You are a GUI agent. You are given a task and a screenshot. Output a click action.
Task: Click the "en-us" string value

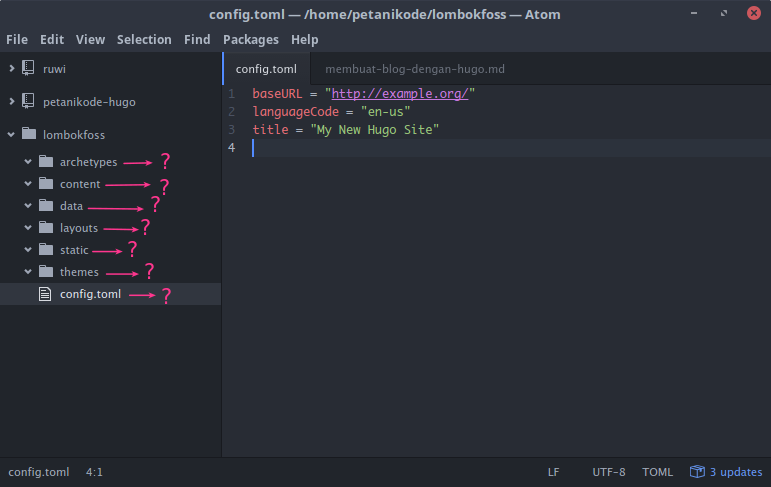click(x=385, y=112)
